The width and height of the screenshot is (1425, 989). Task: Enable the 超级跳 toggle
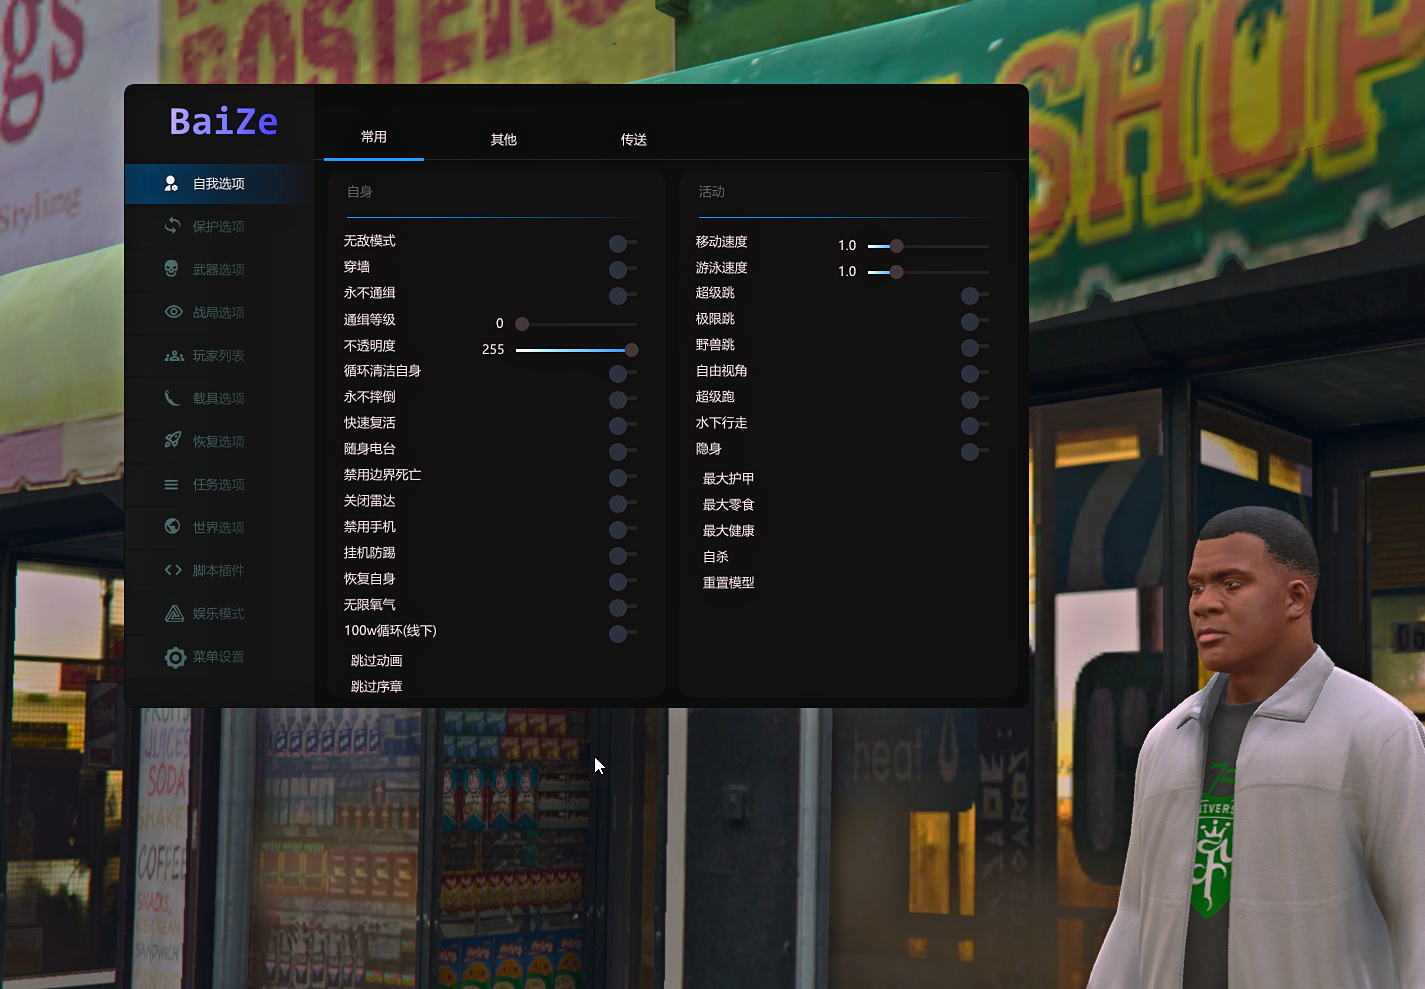coord(974,295)
